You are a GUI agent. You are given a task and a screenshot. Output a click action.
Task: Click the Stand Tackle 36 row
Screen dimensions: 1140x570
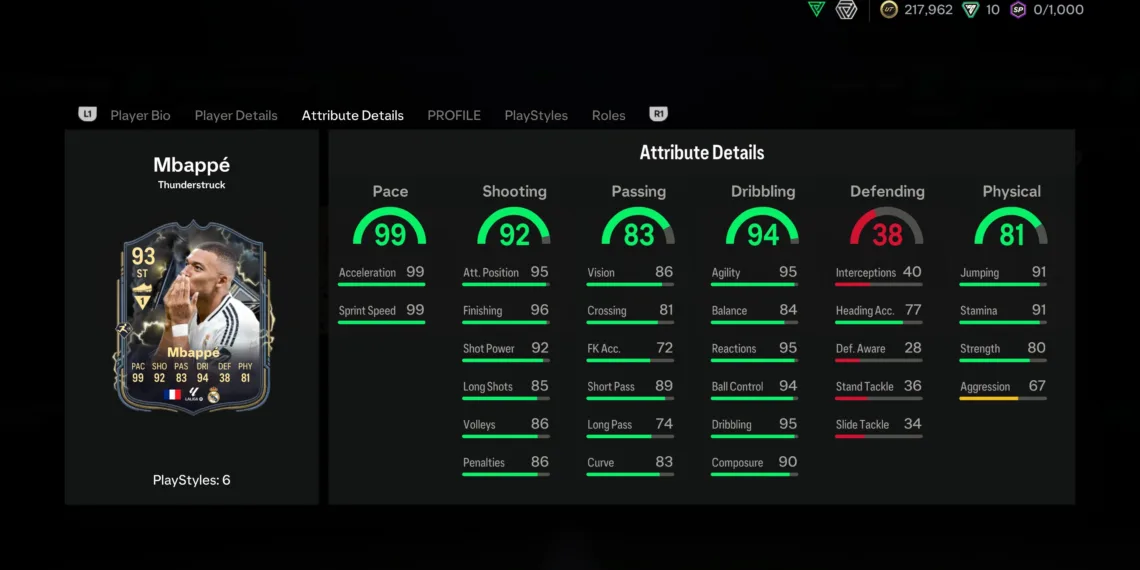pyautogui.click(x=879, y=389)
